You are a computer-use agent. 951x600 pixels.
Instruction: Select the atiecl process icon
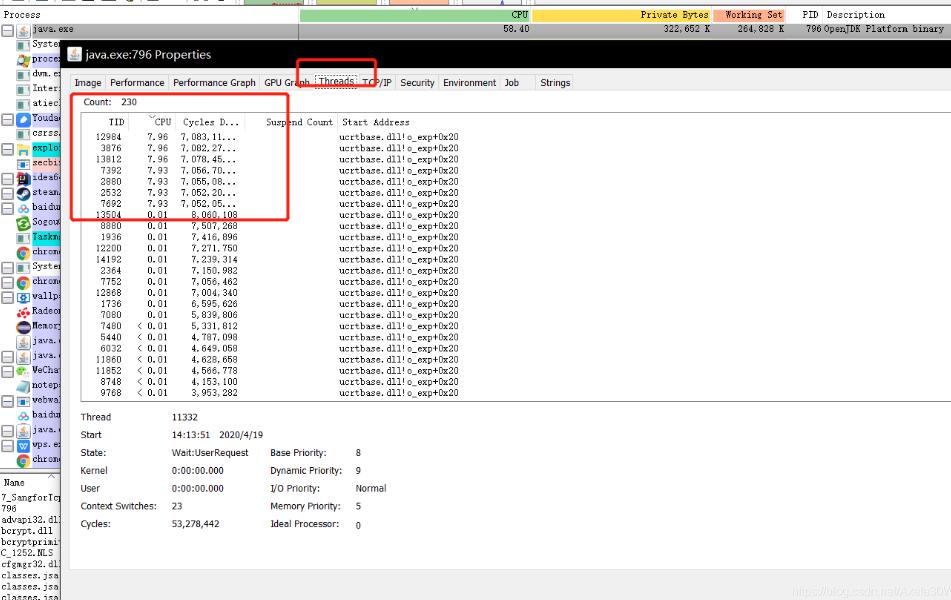(24, 104)
